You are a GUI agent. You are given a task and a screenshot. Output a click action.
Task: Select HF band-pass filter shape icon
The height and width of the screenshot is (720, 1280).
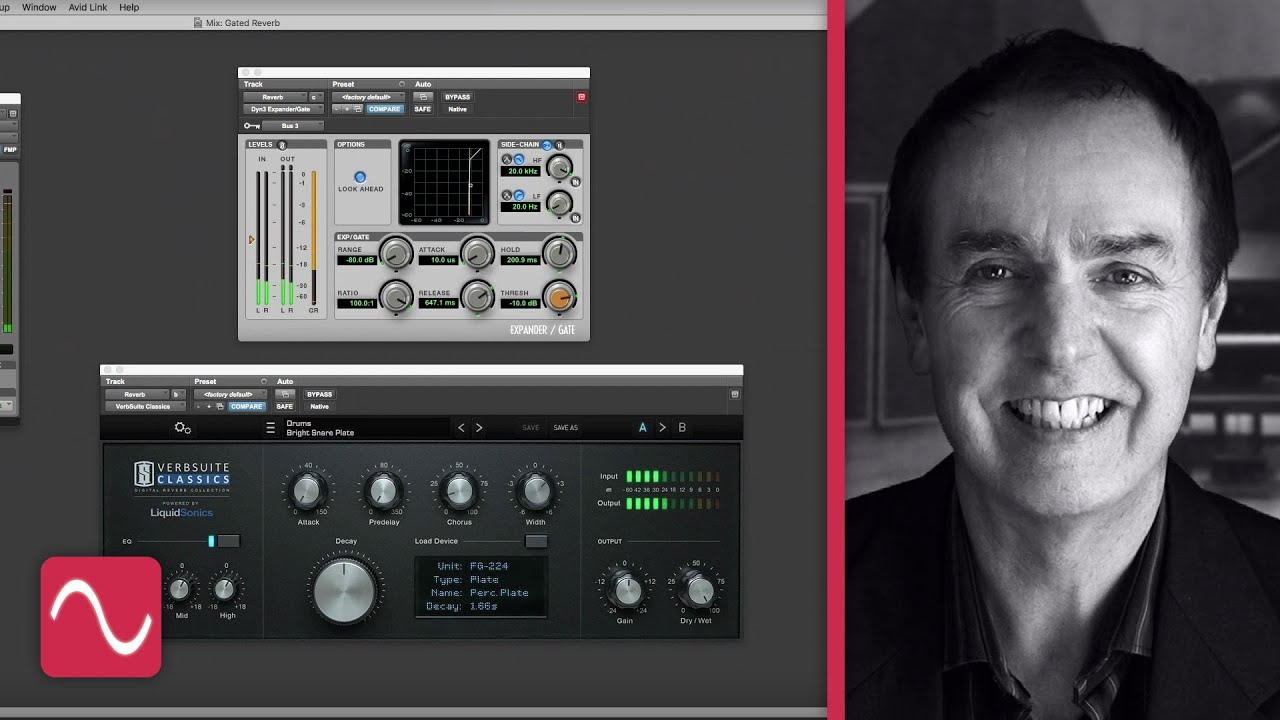507,159
